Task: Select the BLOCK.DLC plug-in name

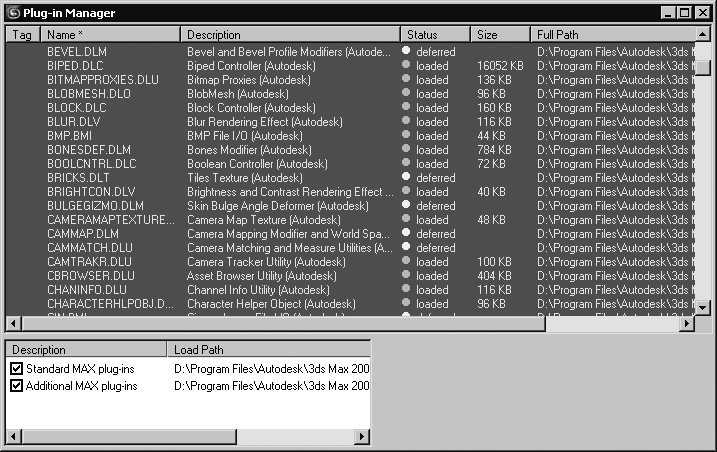Action: 77,108
